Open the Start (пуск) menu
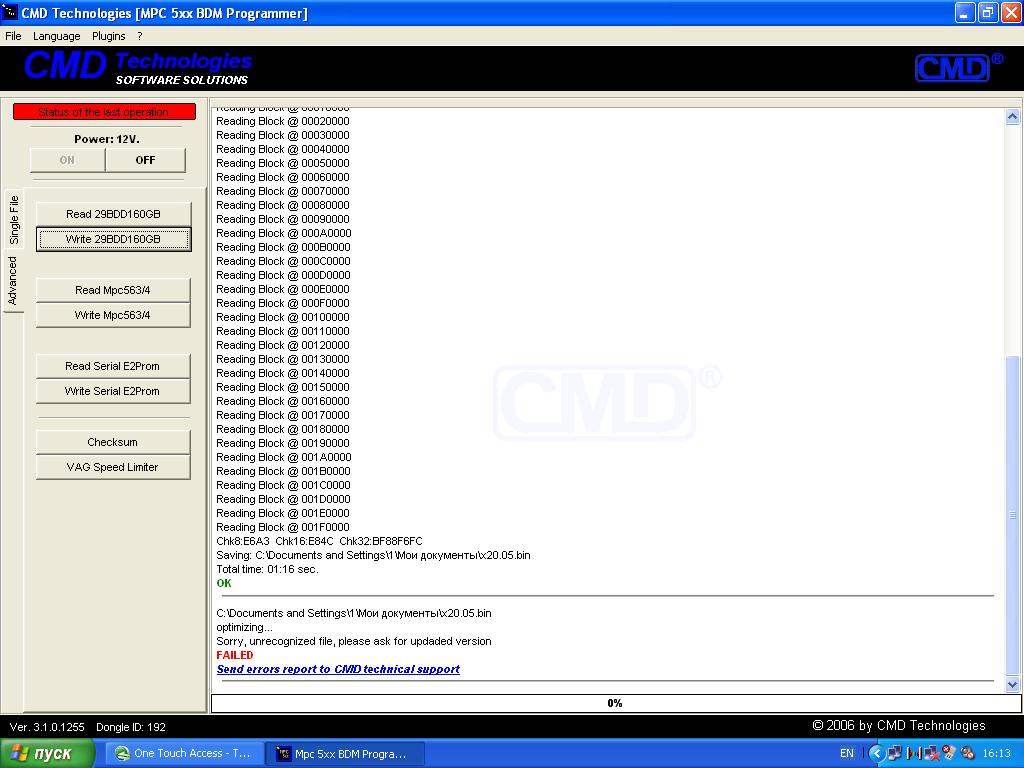Screen dimensions: 1024x768 [47, 753]
